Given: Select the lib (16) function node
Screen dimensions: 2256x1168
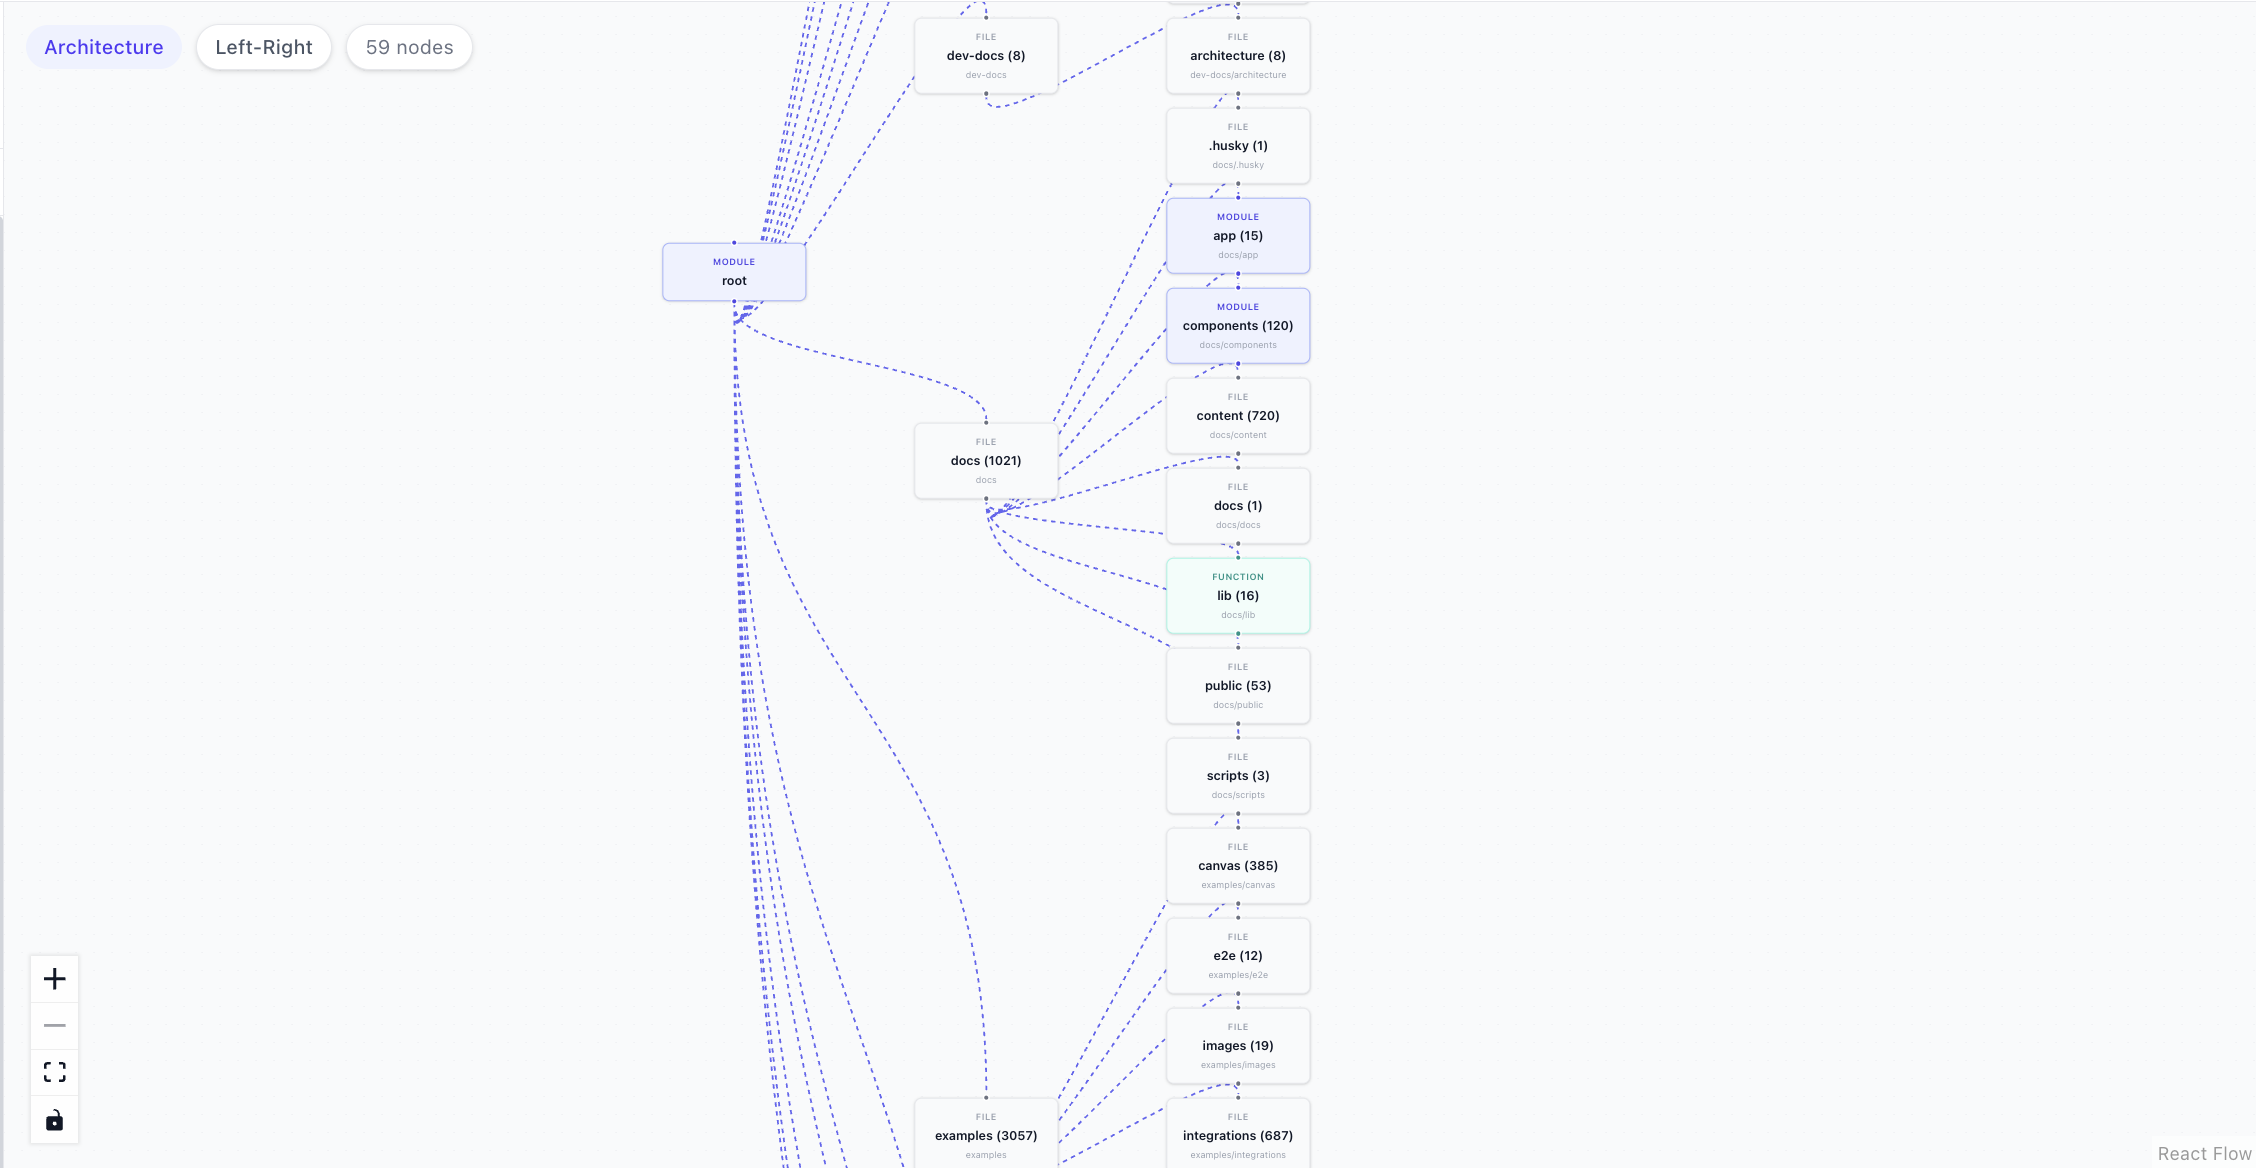Looking at the screenshot, I should [1238, 596].
